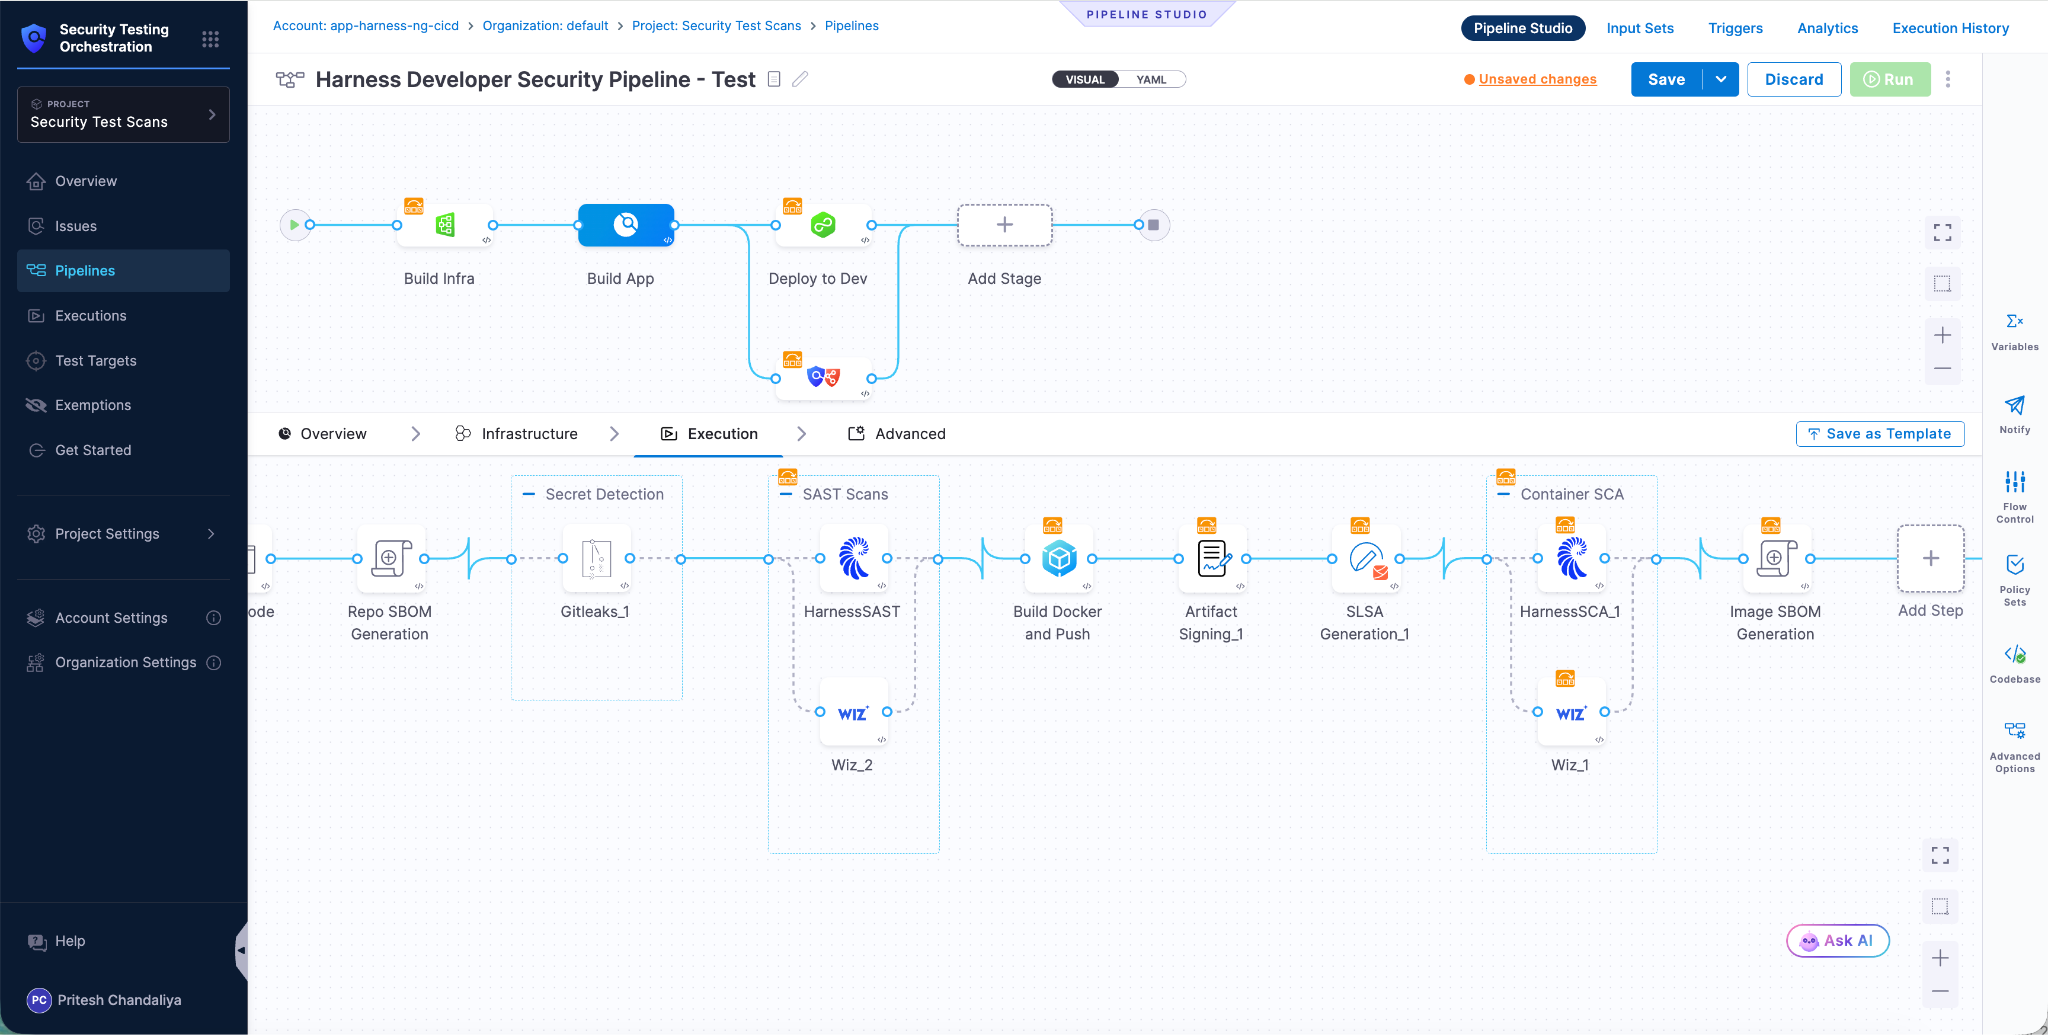Open the Wiz_1 step icon
The width and height of the screenshot is (2048, 1035).
click(1571, 712)
